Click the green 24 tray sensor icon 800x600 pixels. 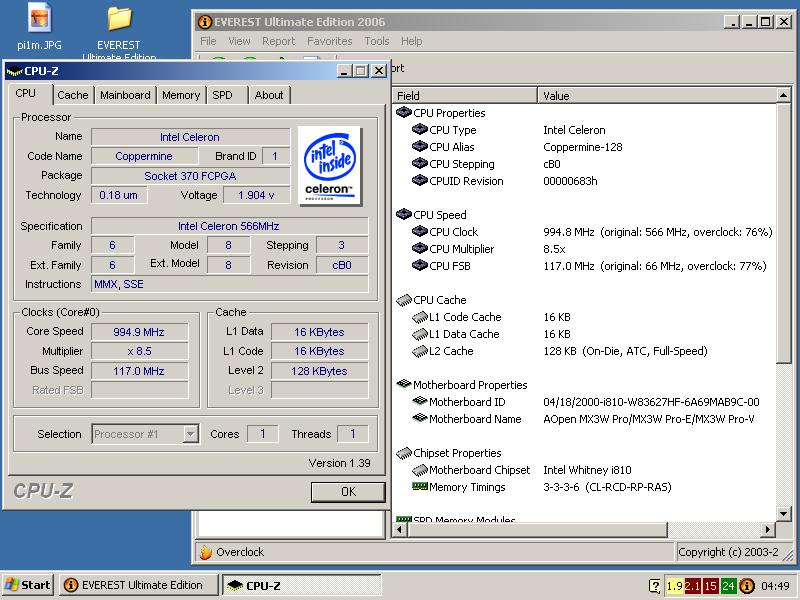[x=728, y=586]
